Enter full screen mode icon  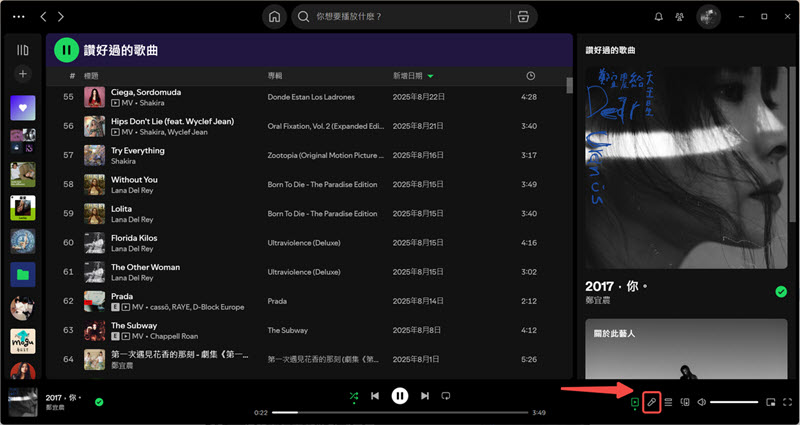(787, 402)
